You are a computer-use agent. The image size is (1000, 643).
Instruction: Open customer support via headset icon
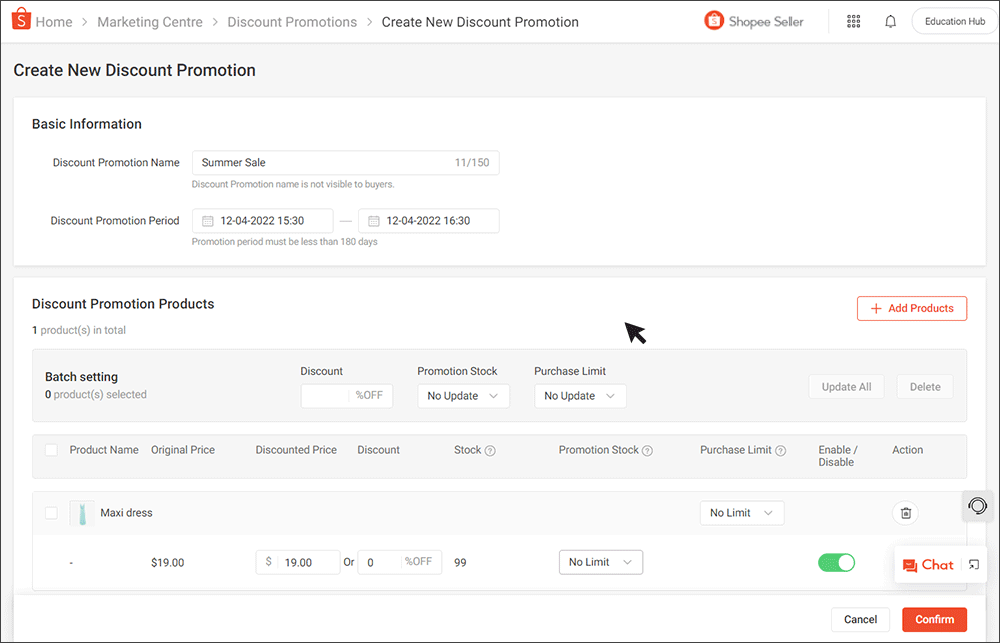(977, 506)
